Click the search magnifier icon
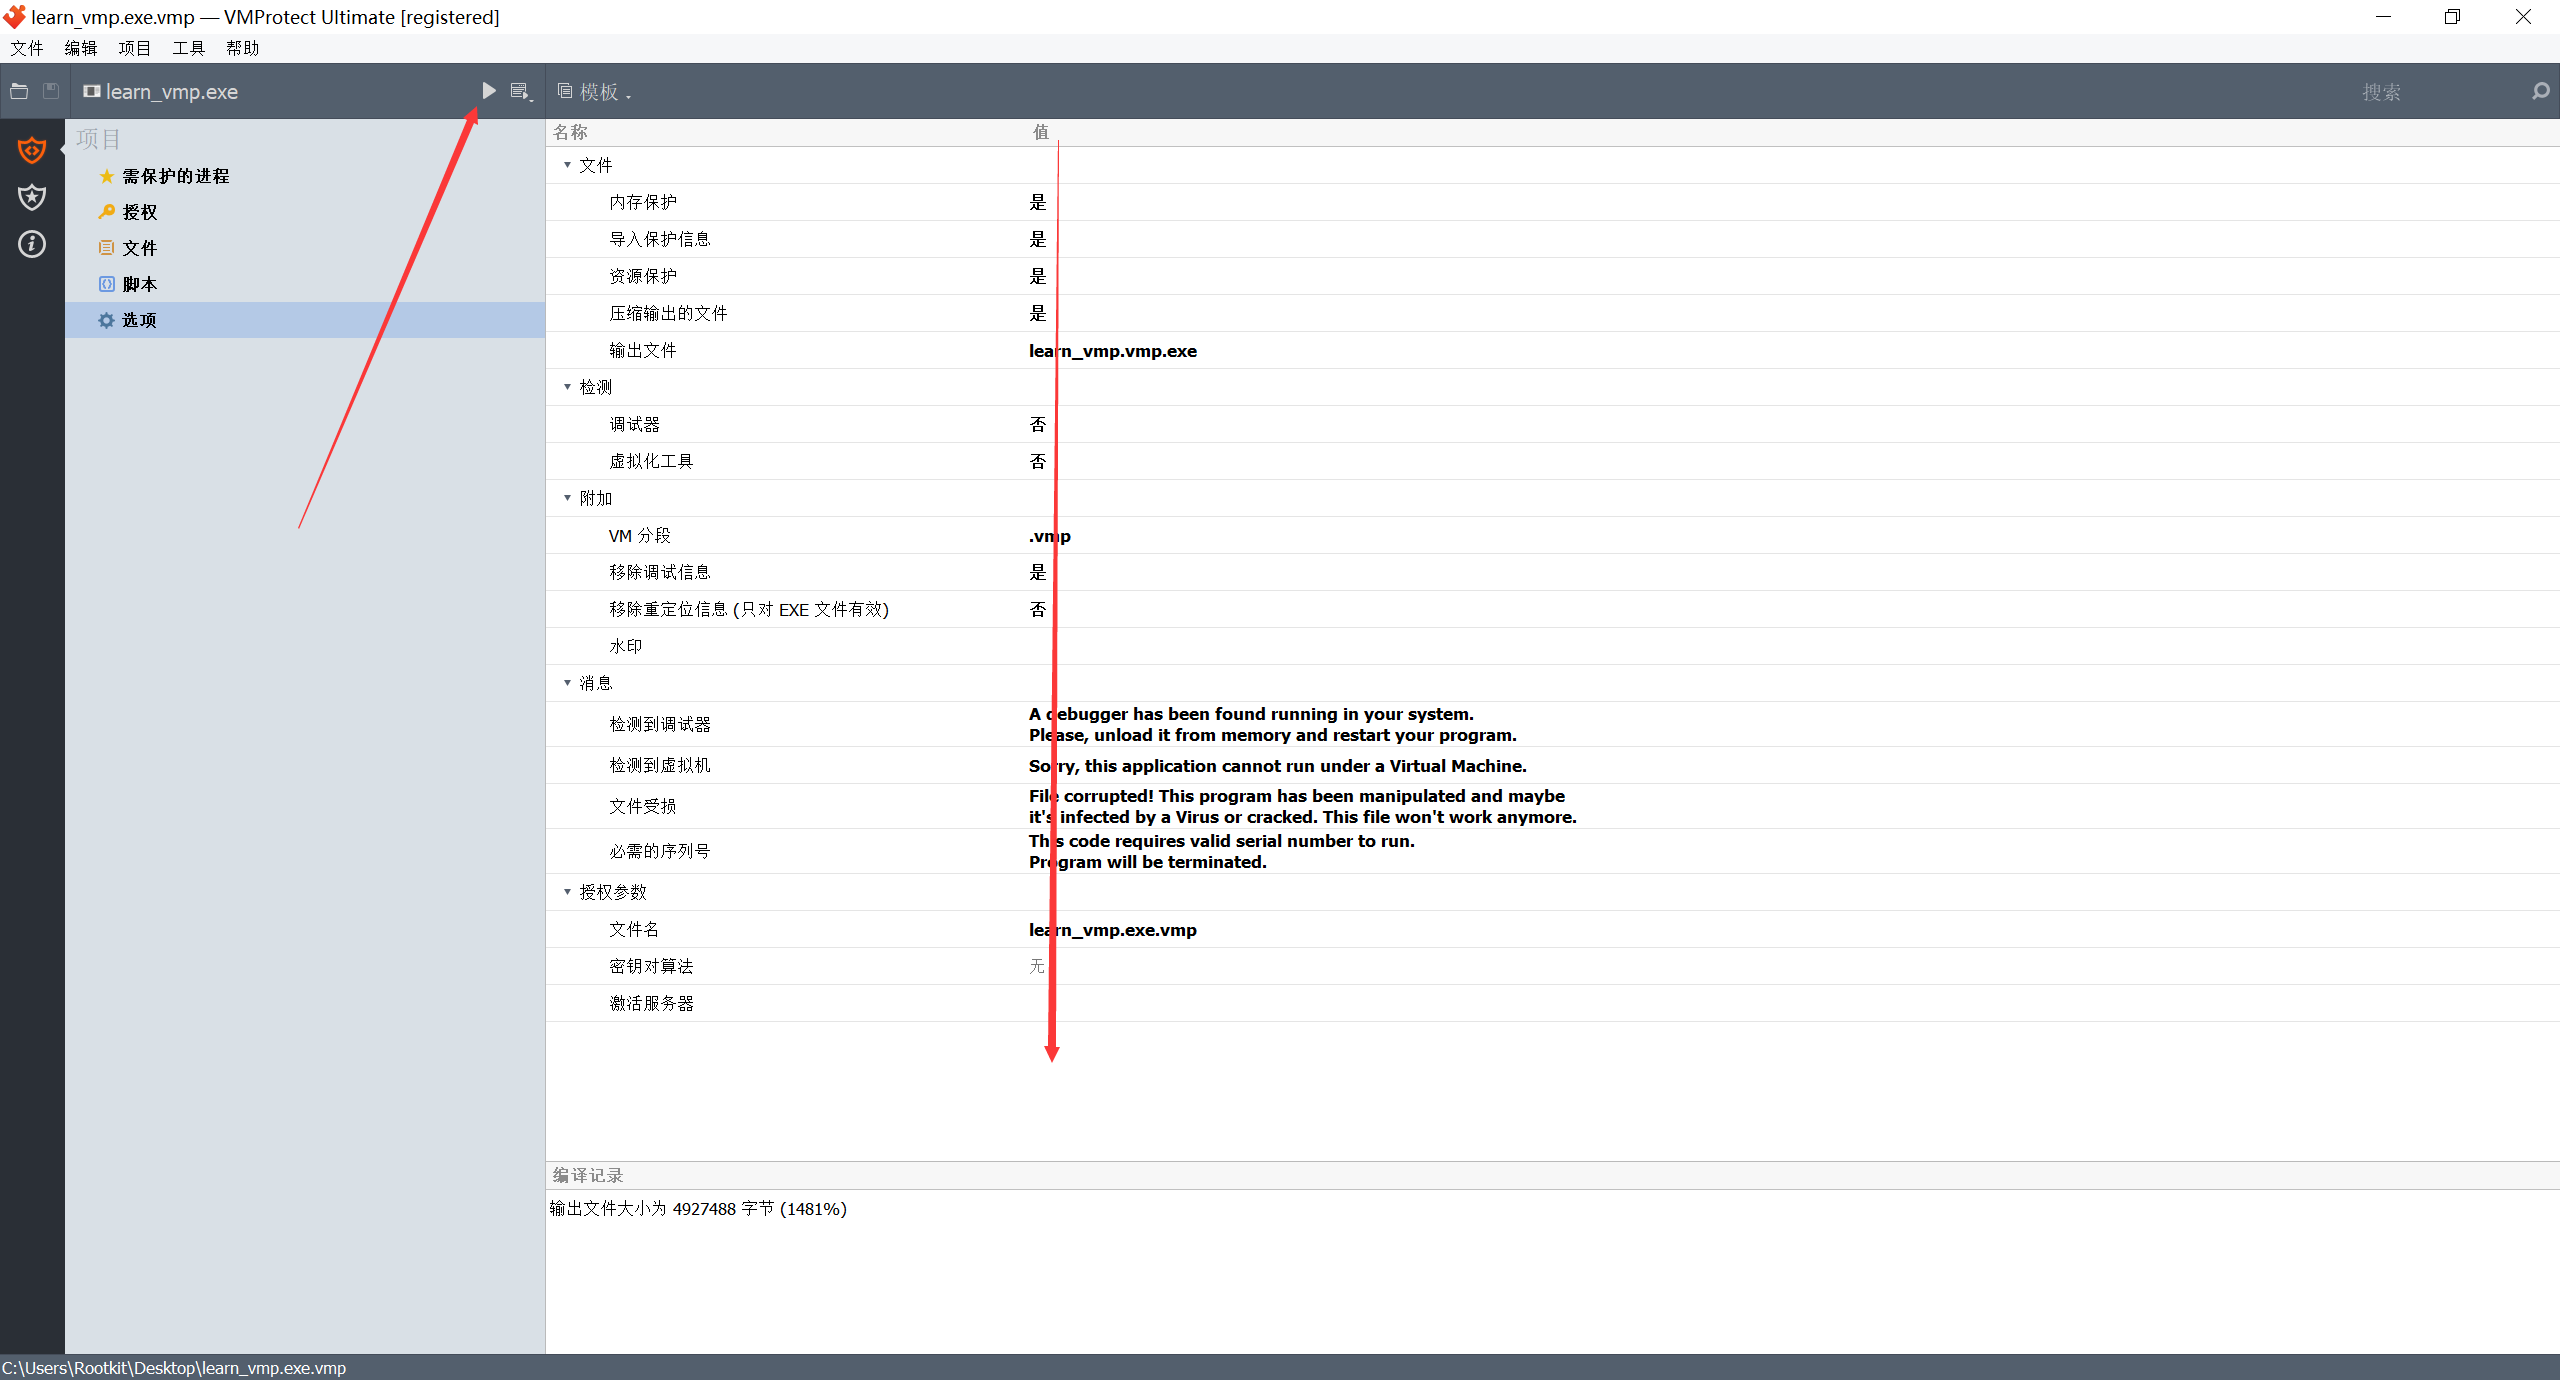This screenshot has height=1380, width=2560. [2540, 92]
